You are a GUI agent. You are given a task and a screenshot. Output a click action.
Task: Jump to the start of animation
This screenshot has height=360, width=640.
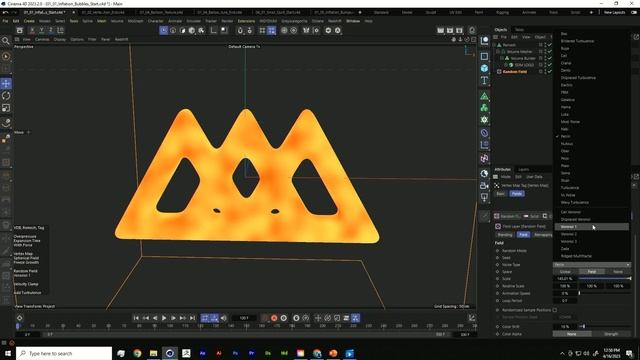point(136,318)
